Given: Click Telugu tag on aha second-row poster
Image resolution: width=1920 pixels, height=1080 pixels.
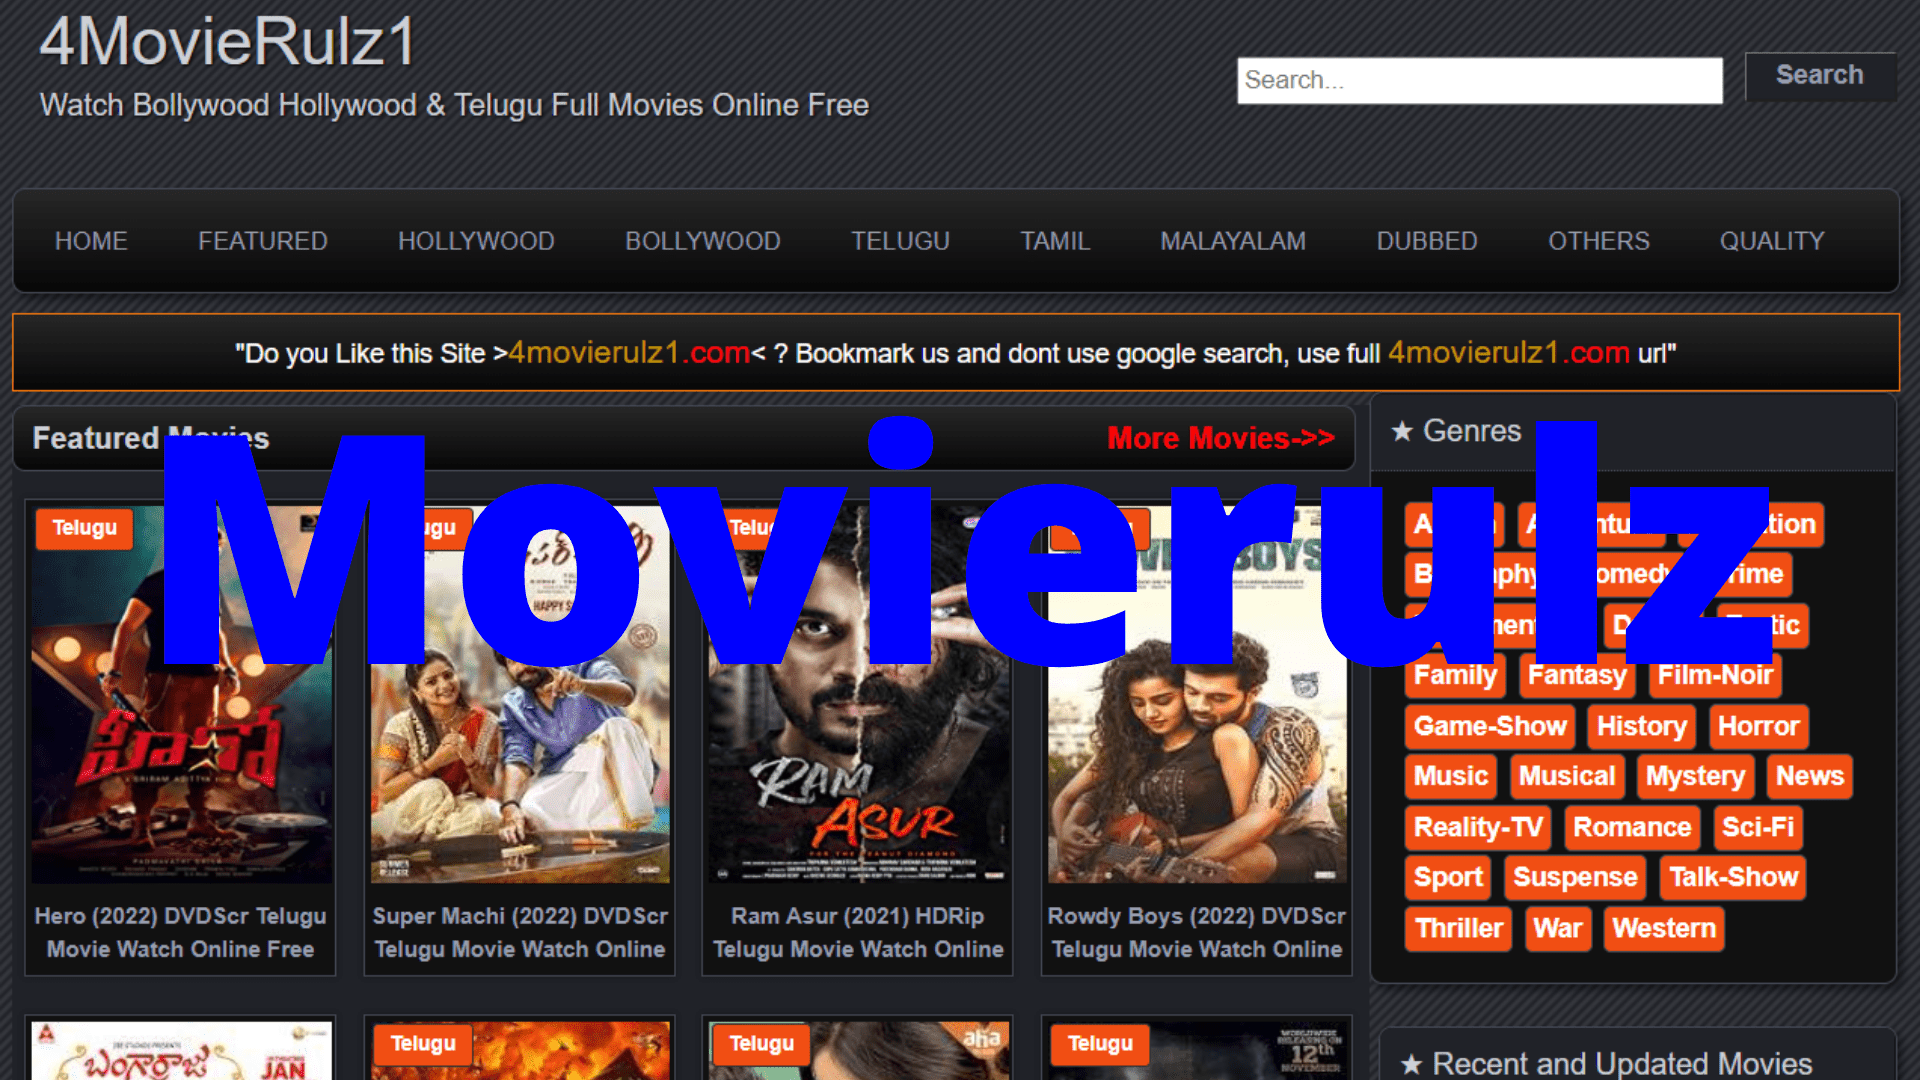Looking at the screenshot, I should [x=762, y=1044].
